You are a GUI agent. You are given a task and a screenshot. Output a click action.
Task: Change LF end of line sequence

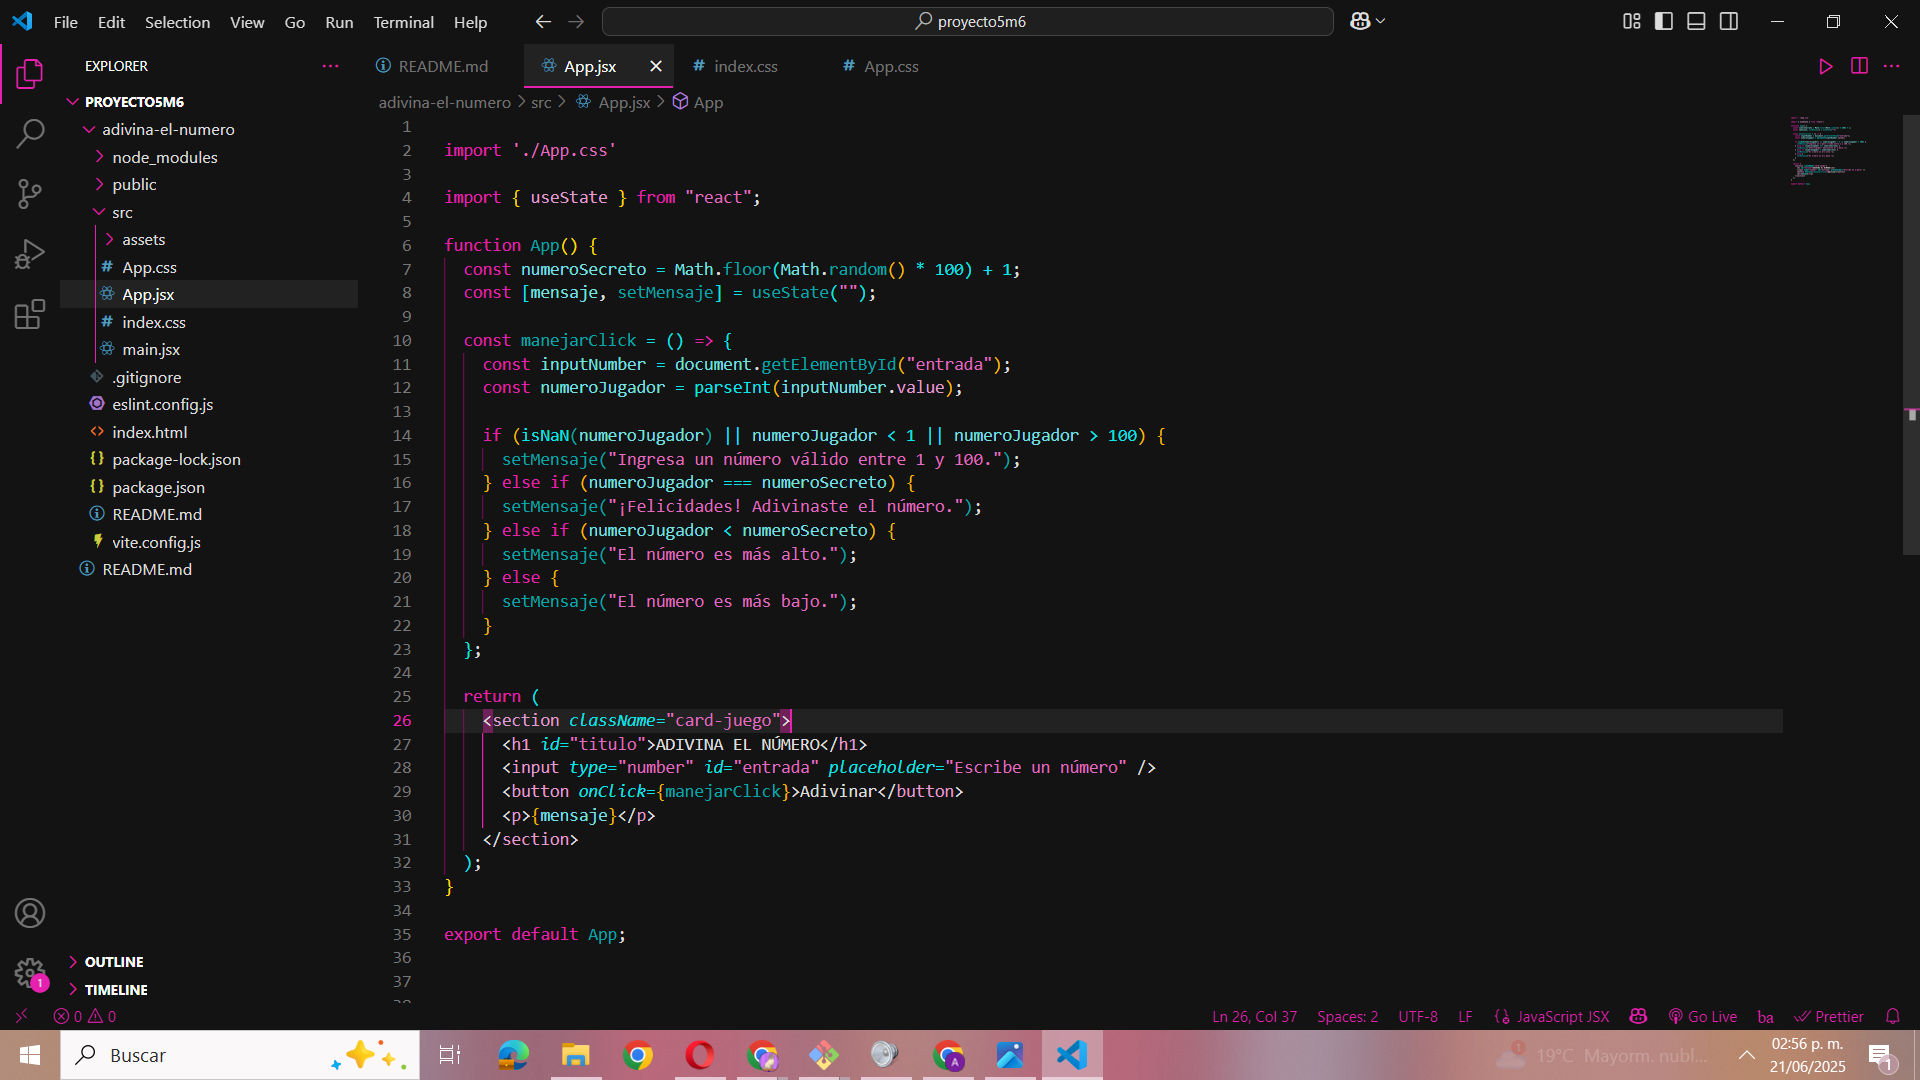point(1465,1016)
